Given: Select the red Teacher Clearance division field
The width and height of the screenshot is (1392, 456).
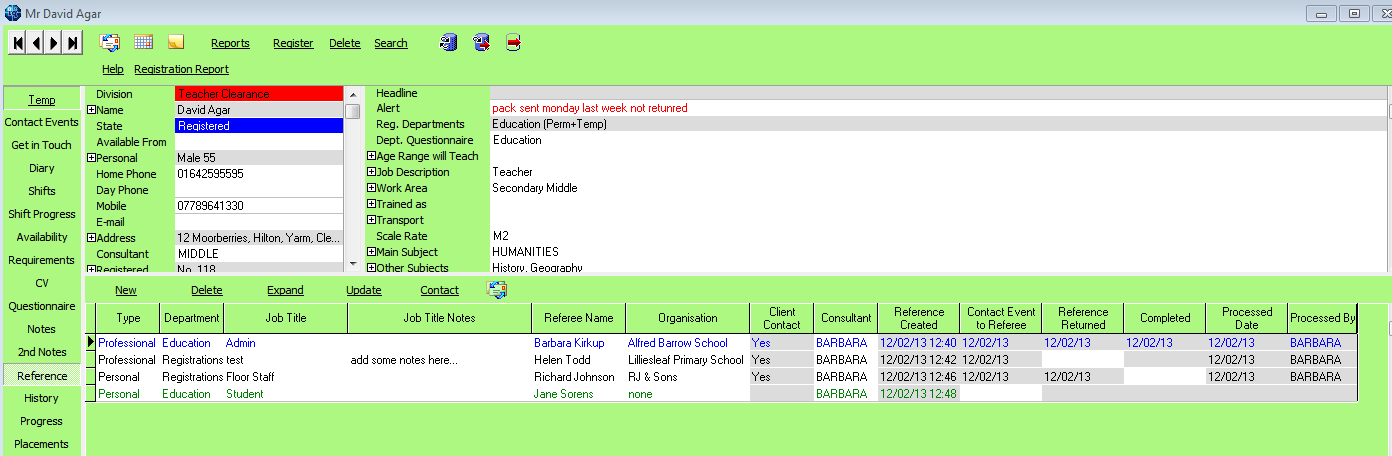Looking at the screenshot, I should pyautogui.click(x=259, y=94).
